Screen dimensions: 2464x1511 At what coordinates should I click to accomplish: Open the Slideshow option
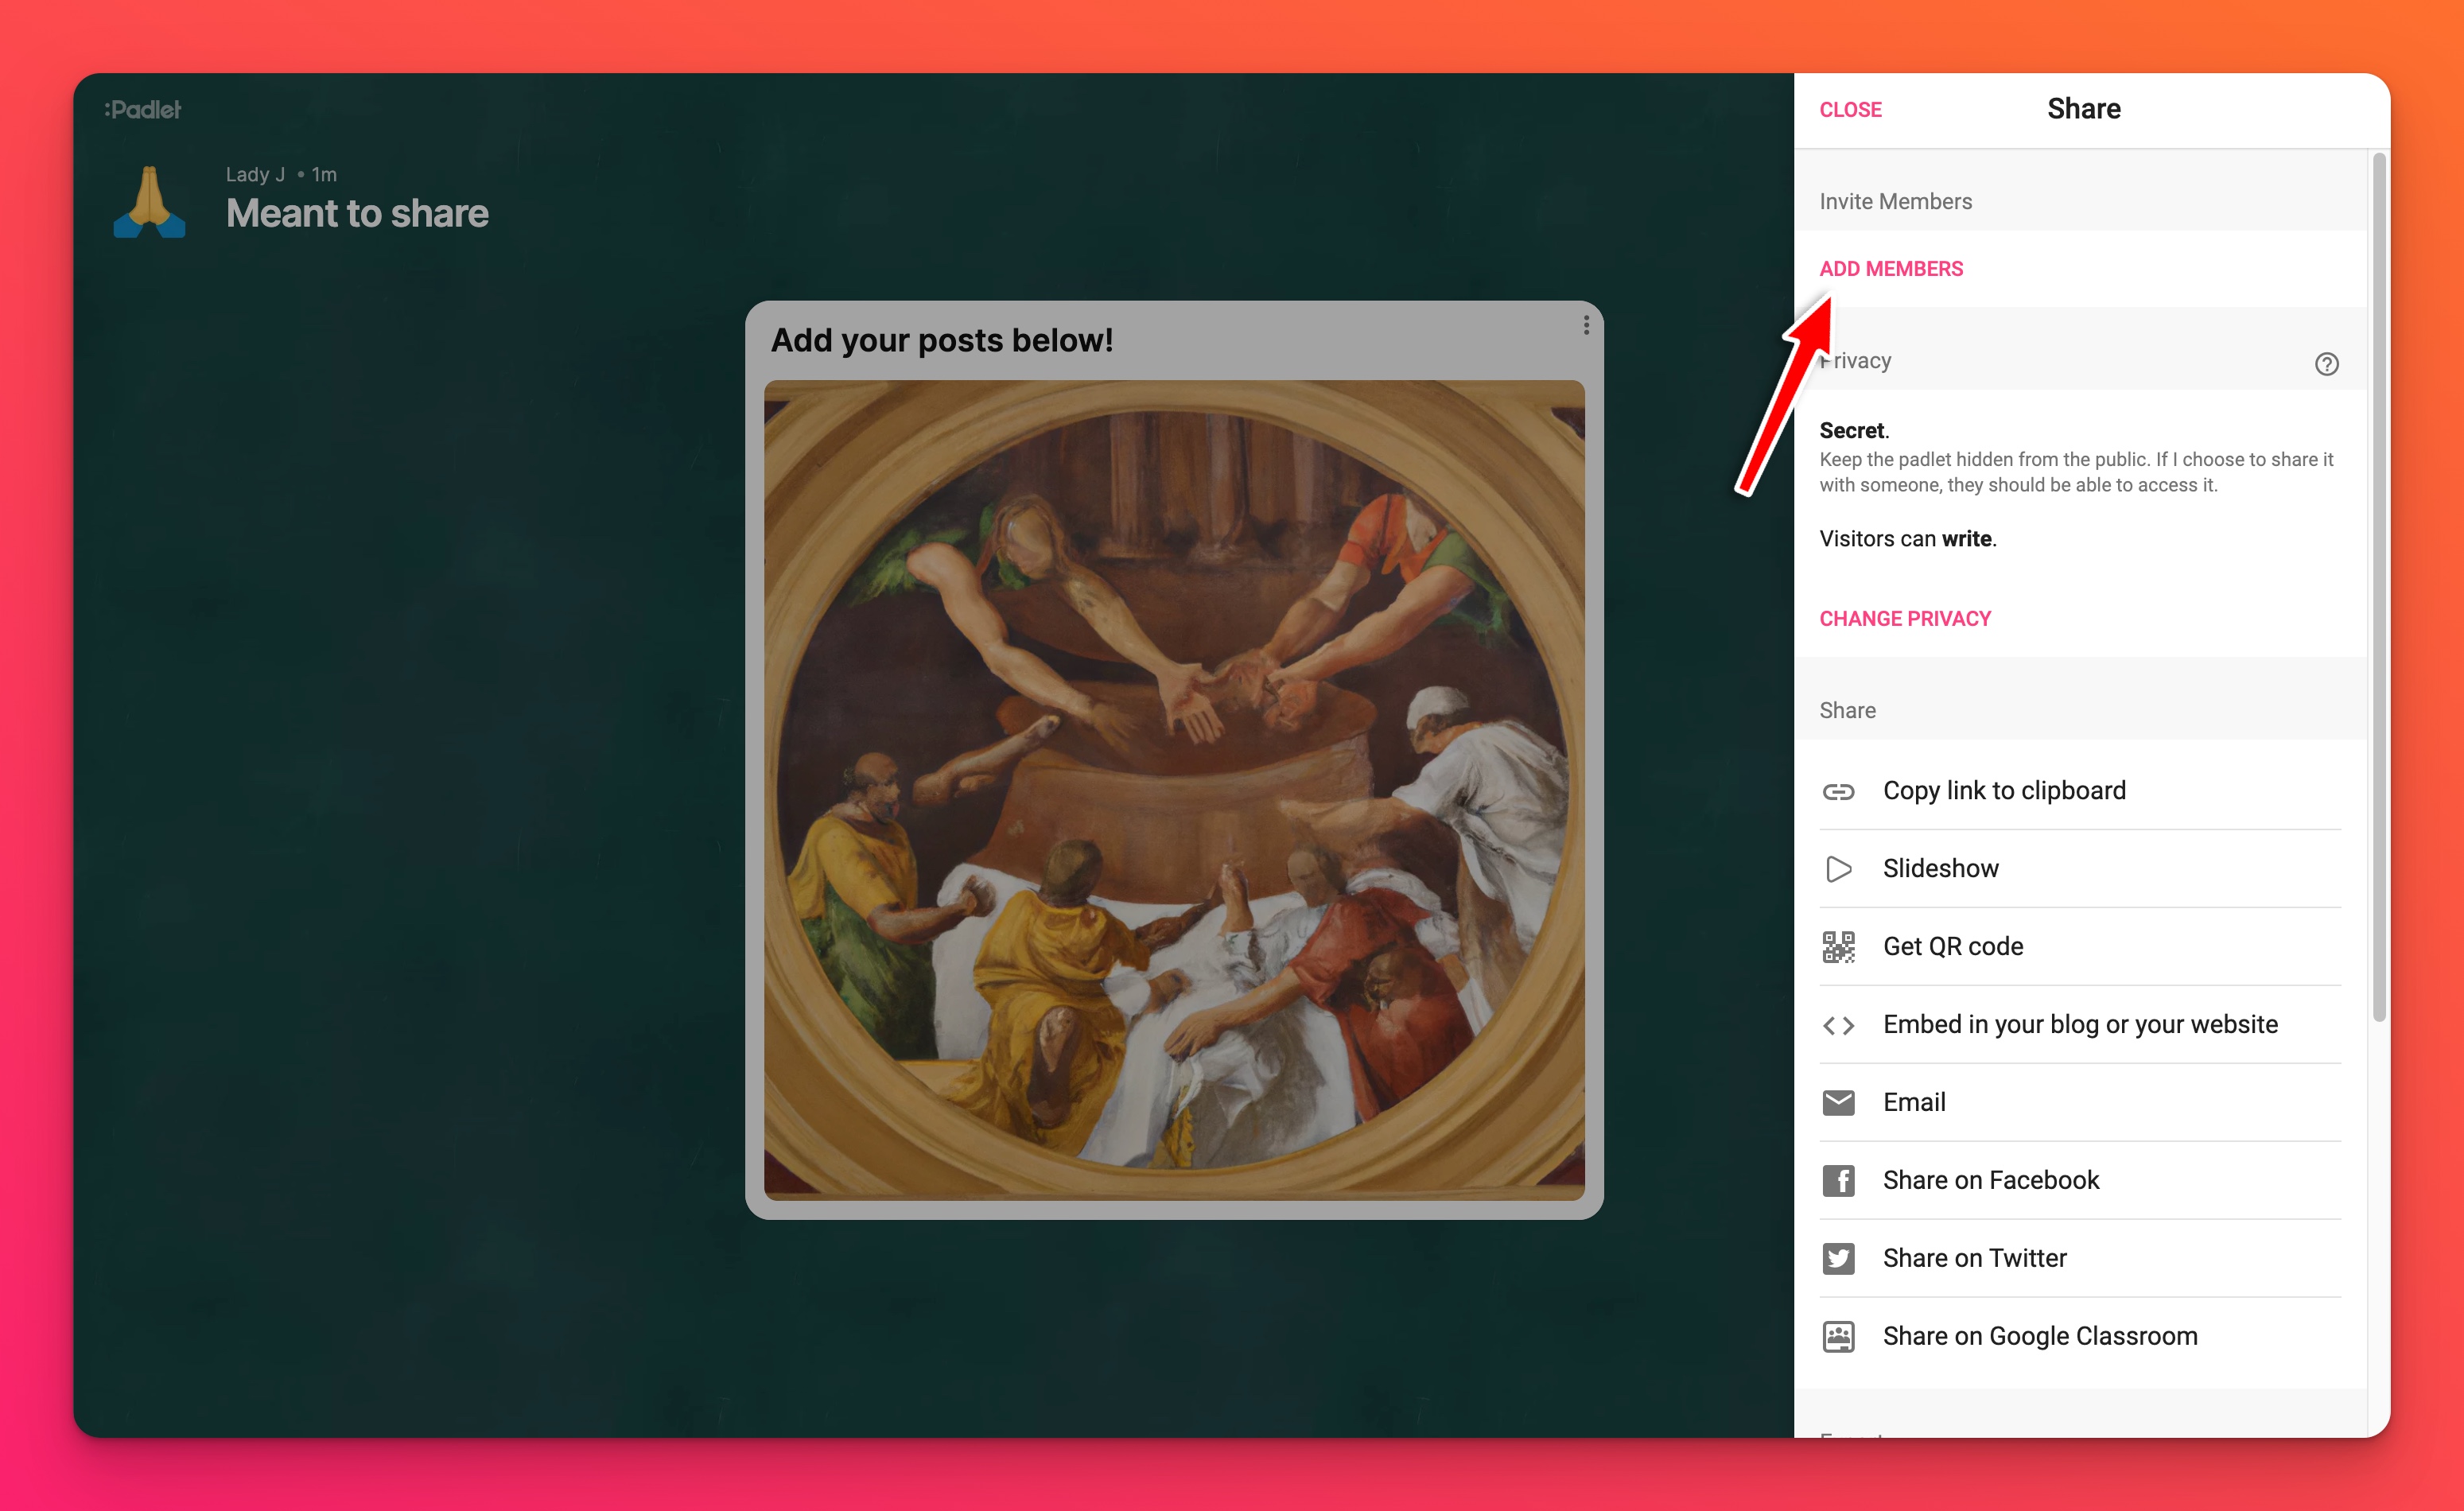point(2080,869)
